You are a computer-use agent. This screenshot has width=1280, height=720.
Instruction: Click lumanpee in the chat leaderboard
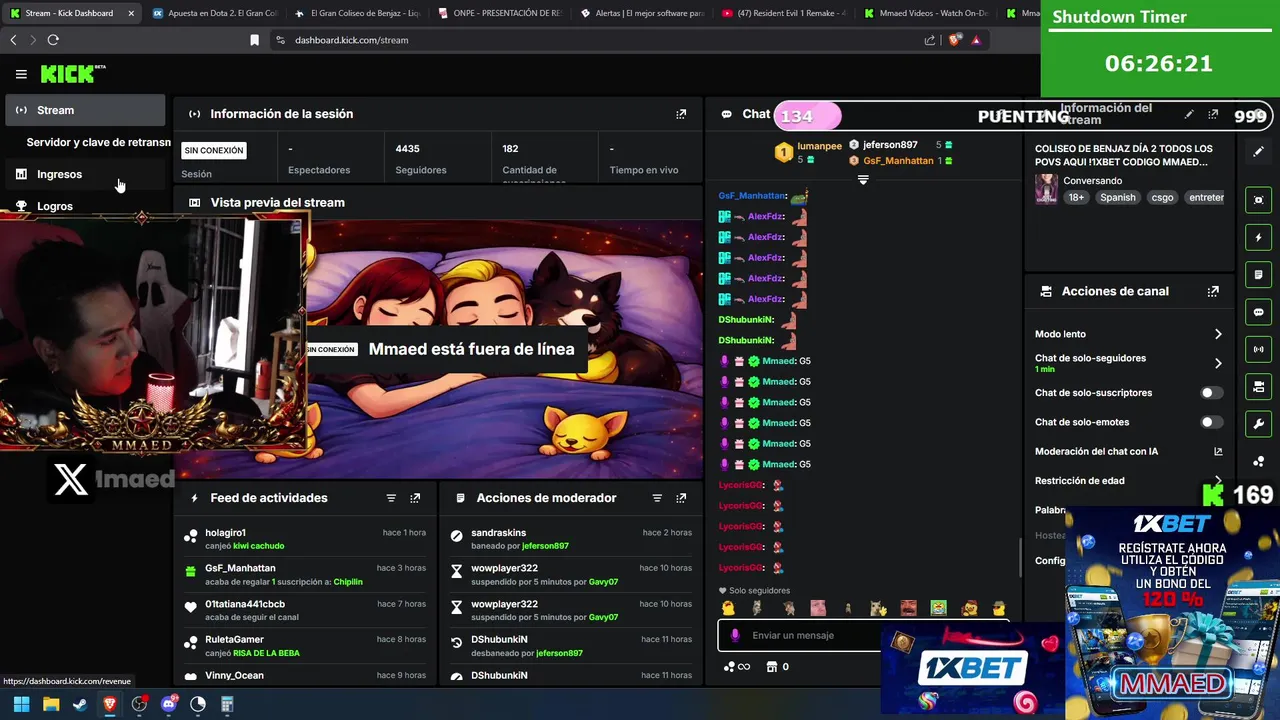click(819, 146)
